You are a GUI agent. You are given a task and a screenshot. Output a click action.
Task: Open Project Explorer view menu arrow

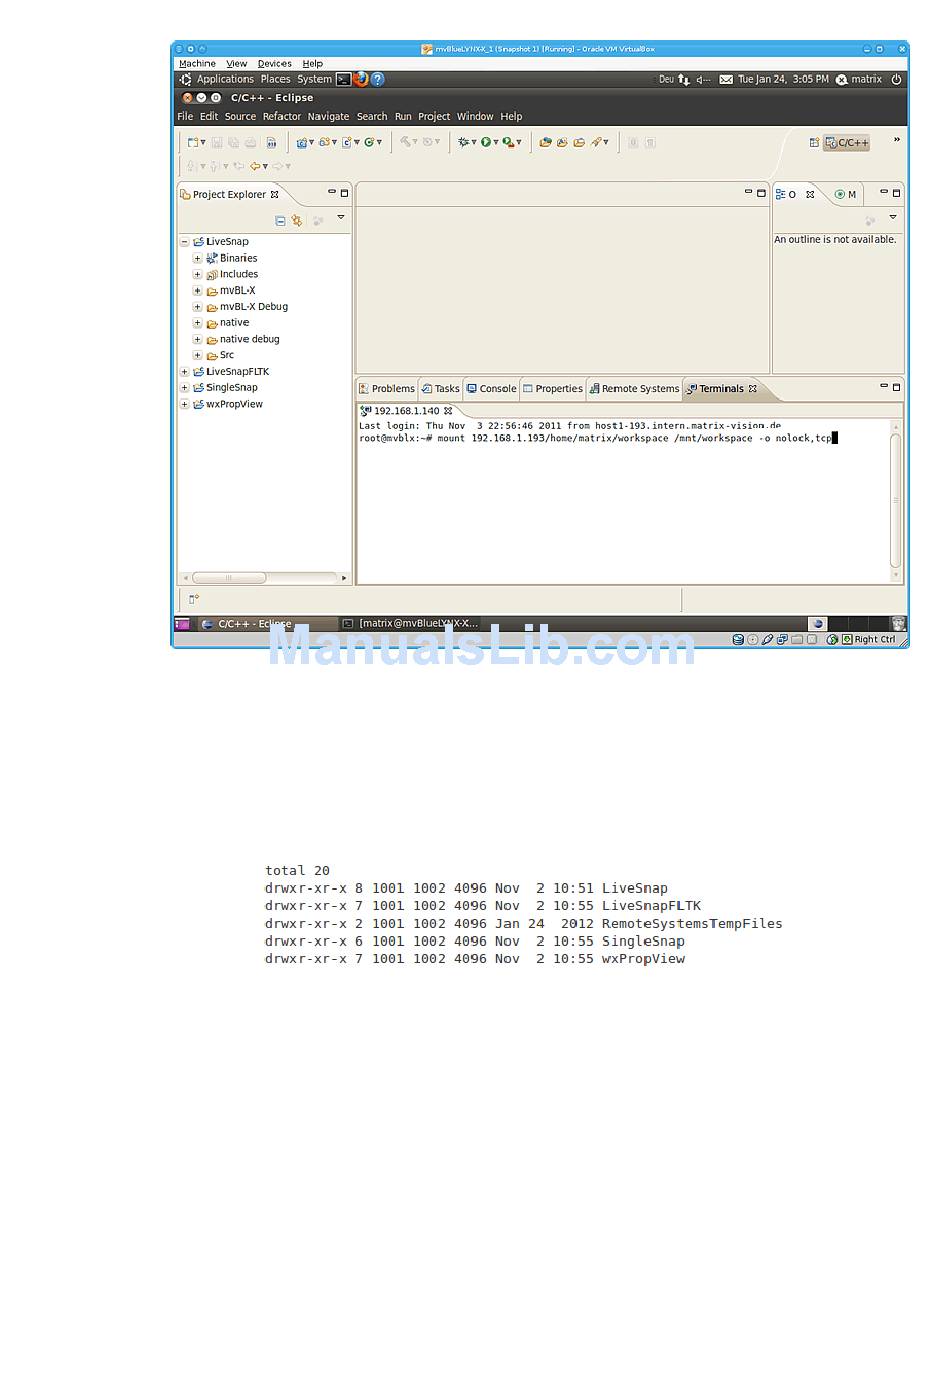[341, 218]
